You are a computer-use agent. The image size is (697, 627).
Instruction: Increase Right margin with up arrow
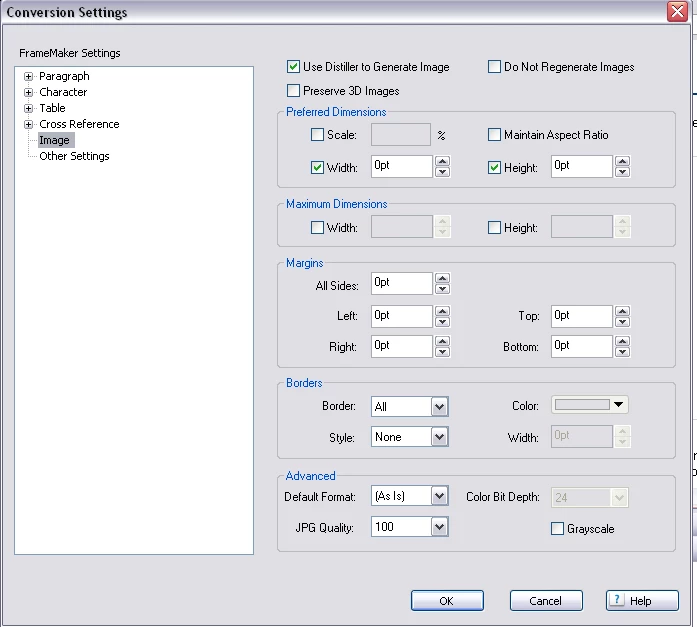(442, 341)
